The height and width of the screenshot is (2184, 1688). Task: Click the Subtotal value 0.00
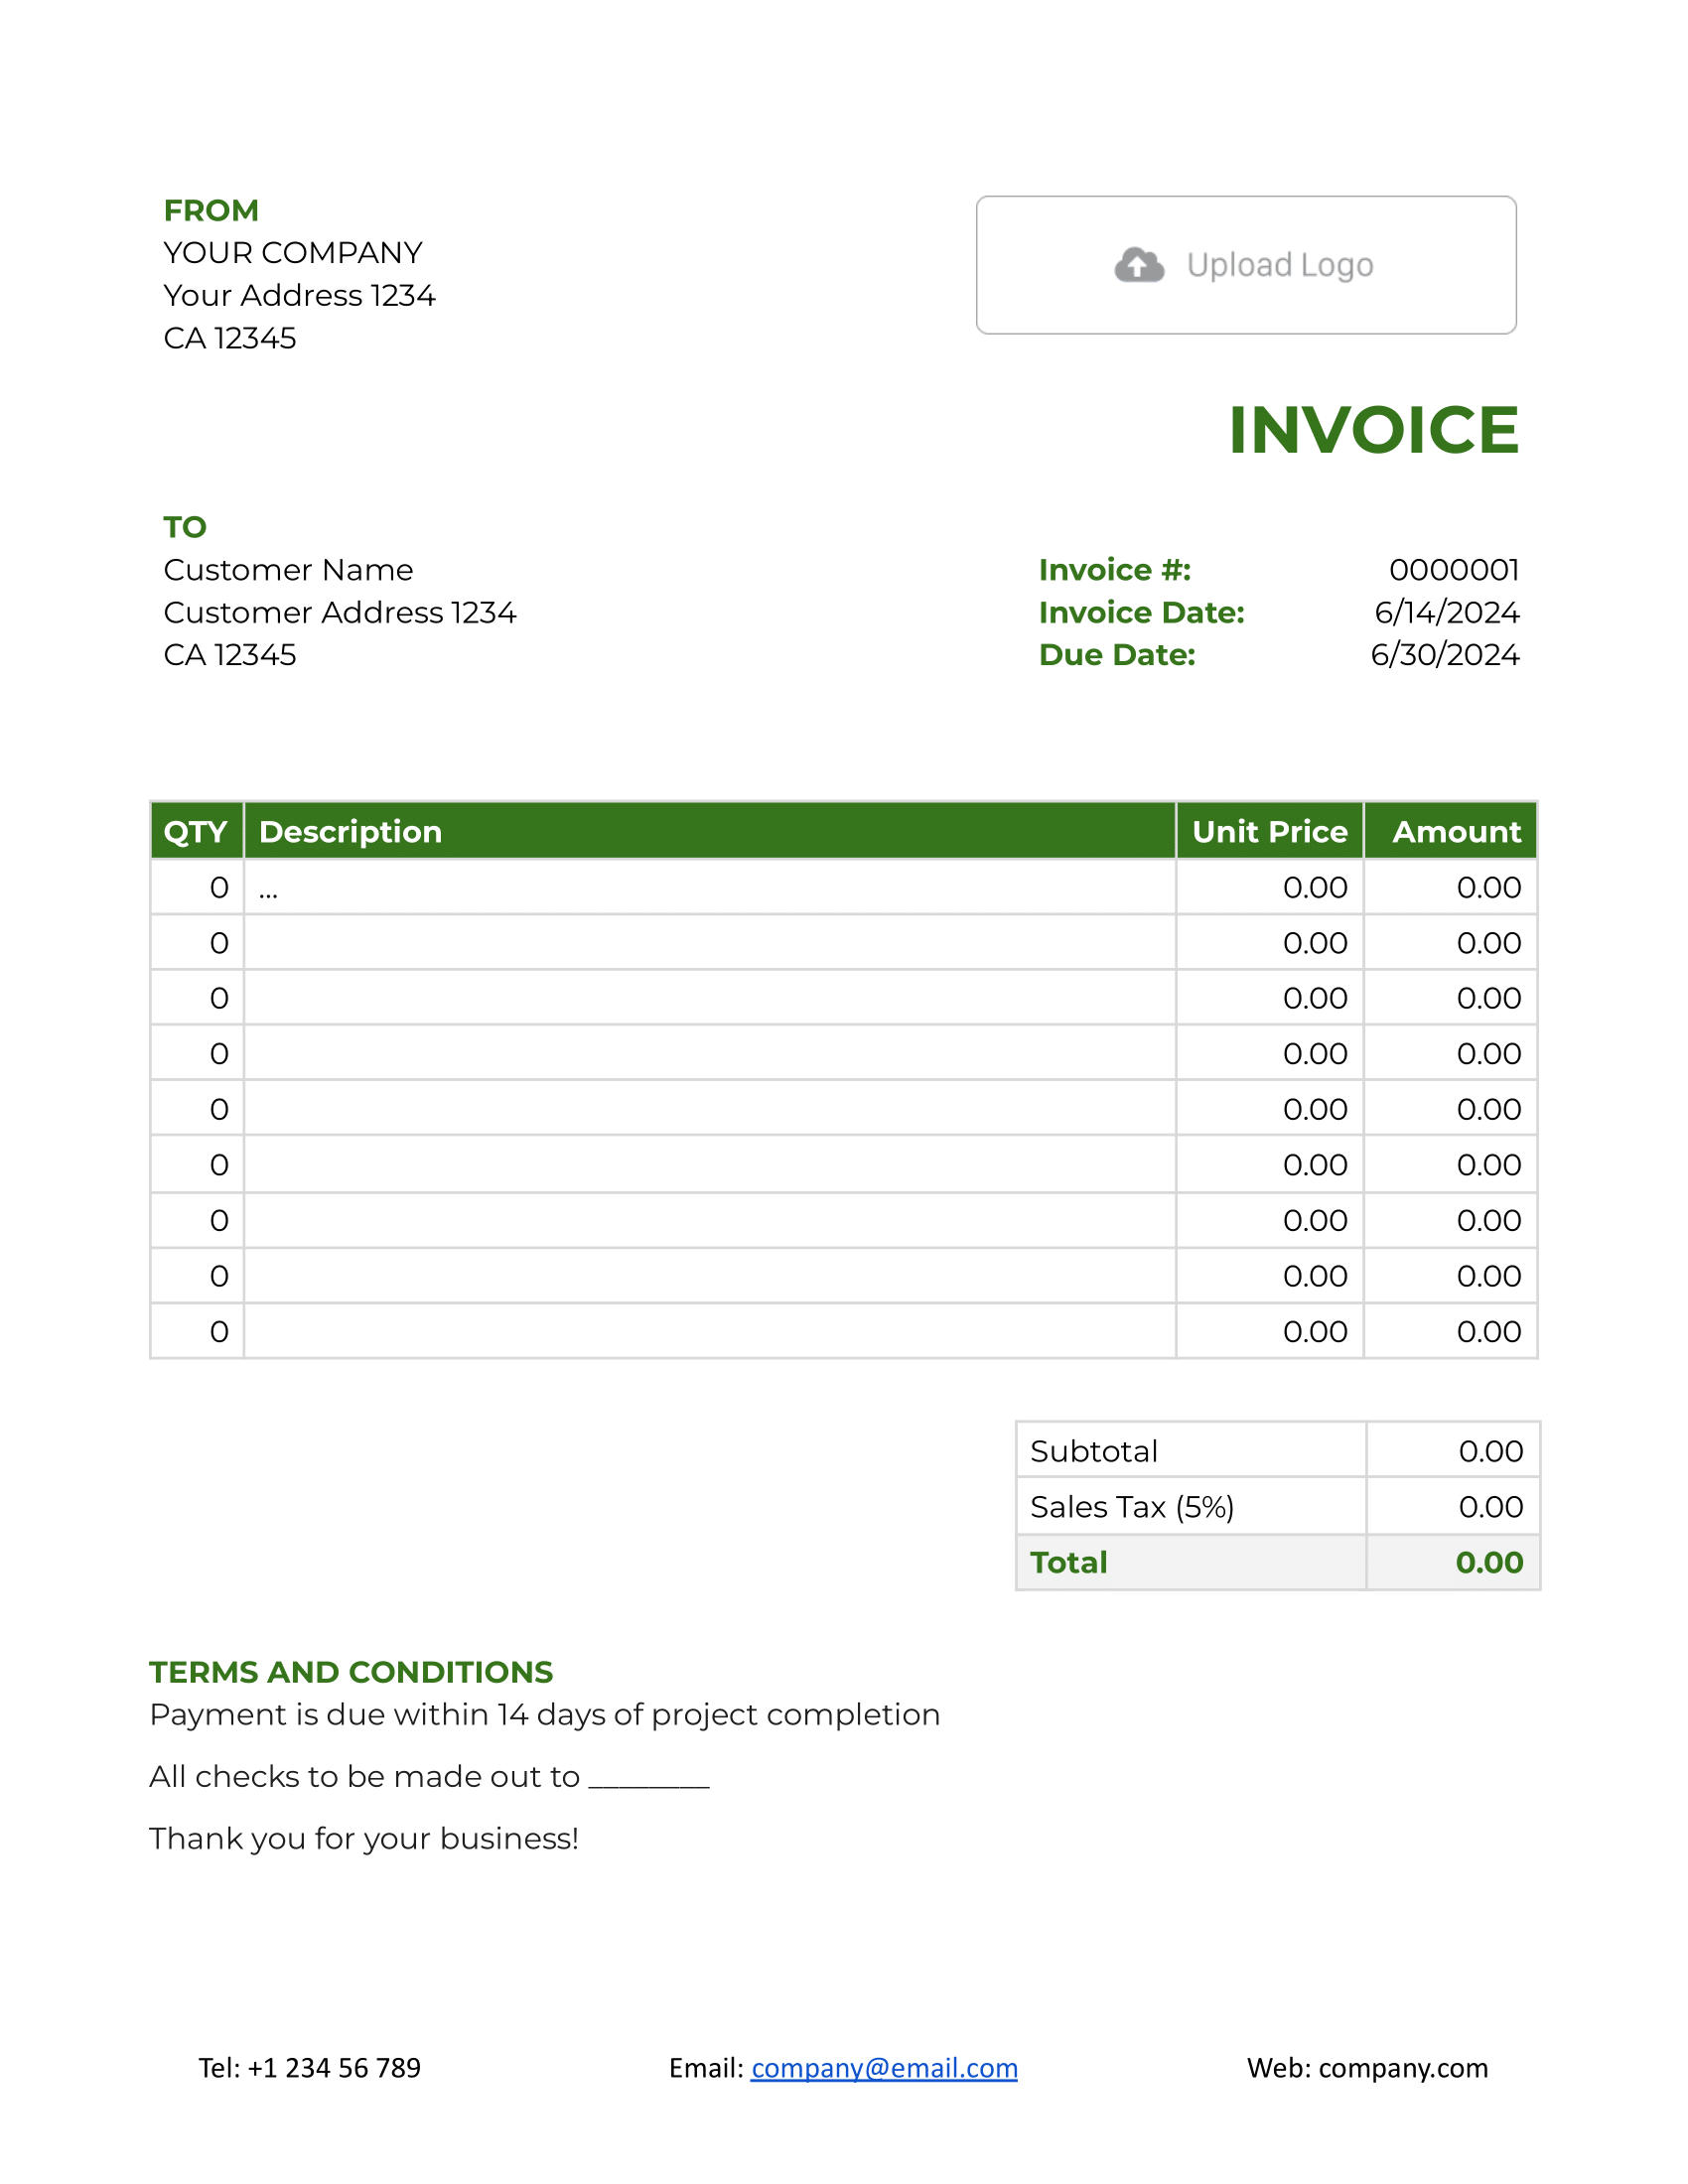point(1490,1452)
